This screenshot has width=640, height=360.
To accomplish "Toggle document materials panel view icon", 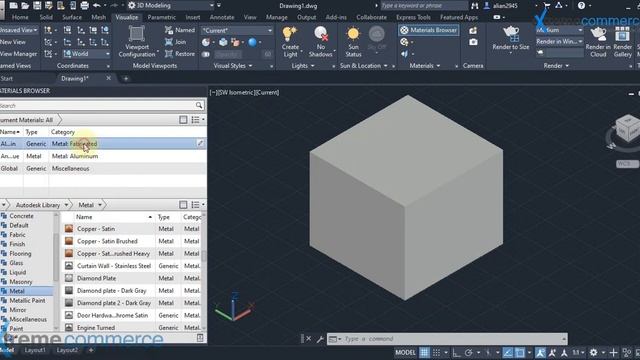I will point(183,120).
